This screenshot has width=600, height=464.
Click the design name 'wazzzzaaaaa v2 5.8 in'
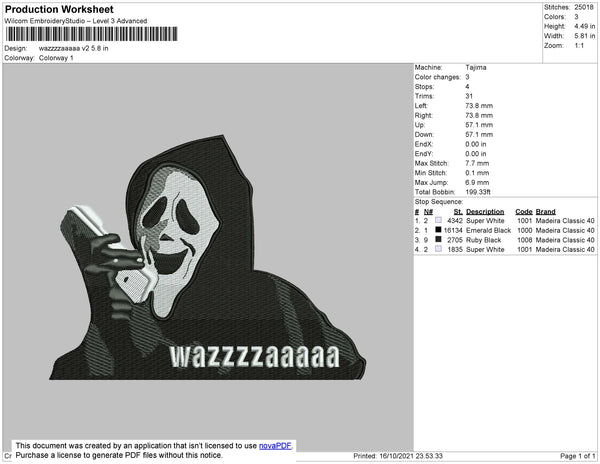[73, 49]
